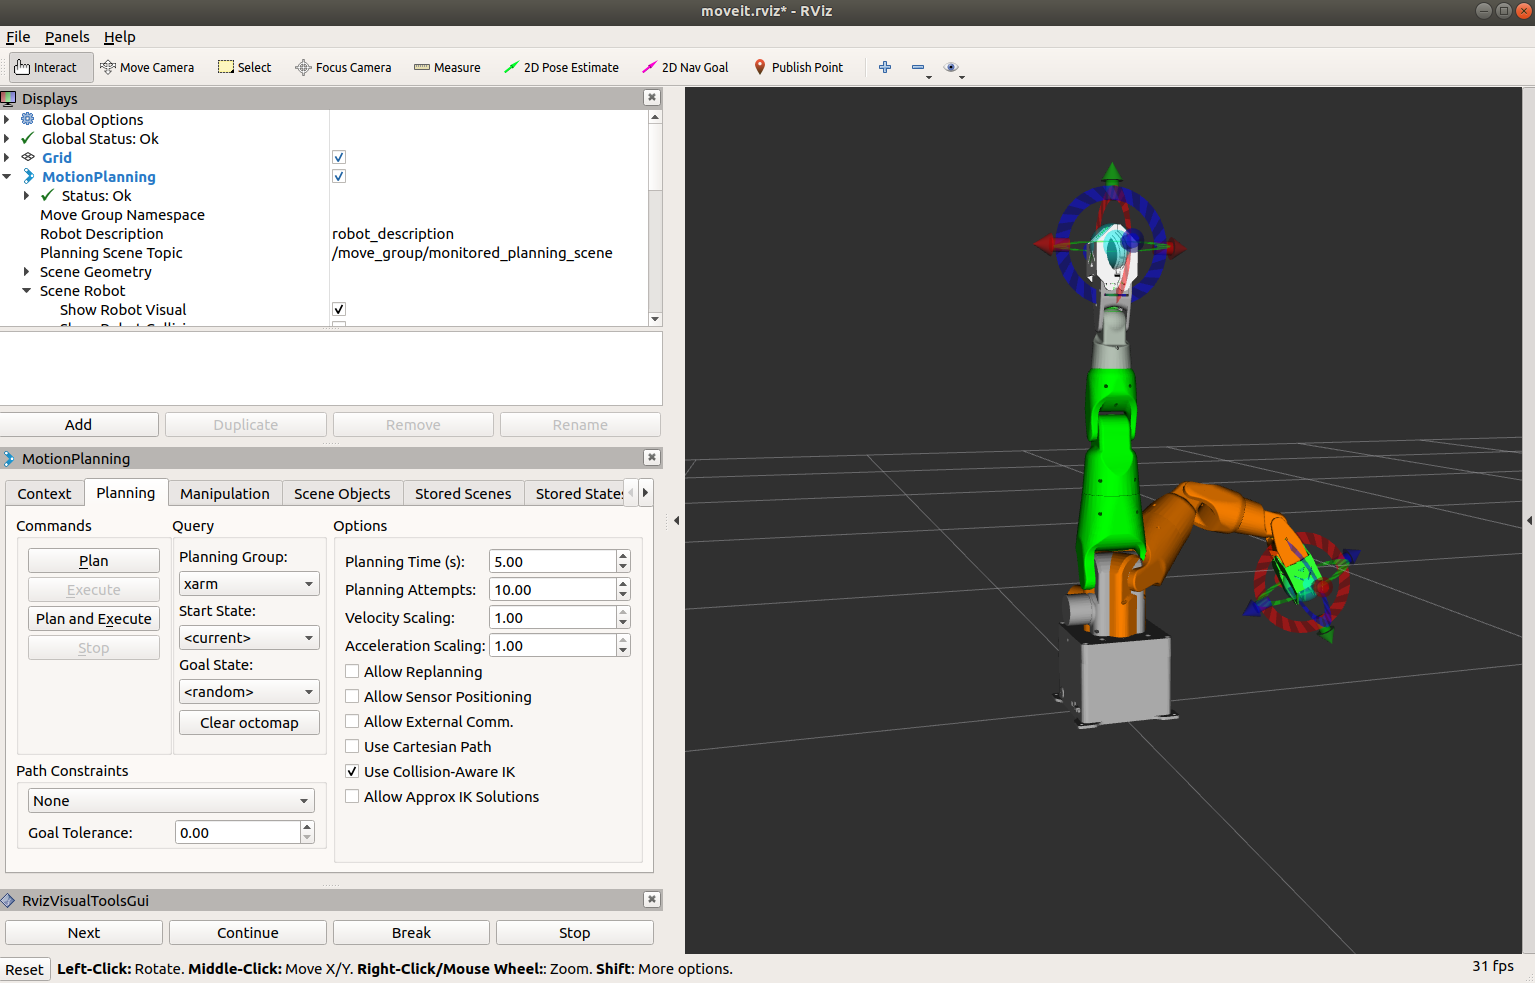Image resolution: width=1535 pixels, height=983 pixels.
Task: Collapse the MotionPlanning tree item
Action: (7, 176)
